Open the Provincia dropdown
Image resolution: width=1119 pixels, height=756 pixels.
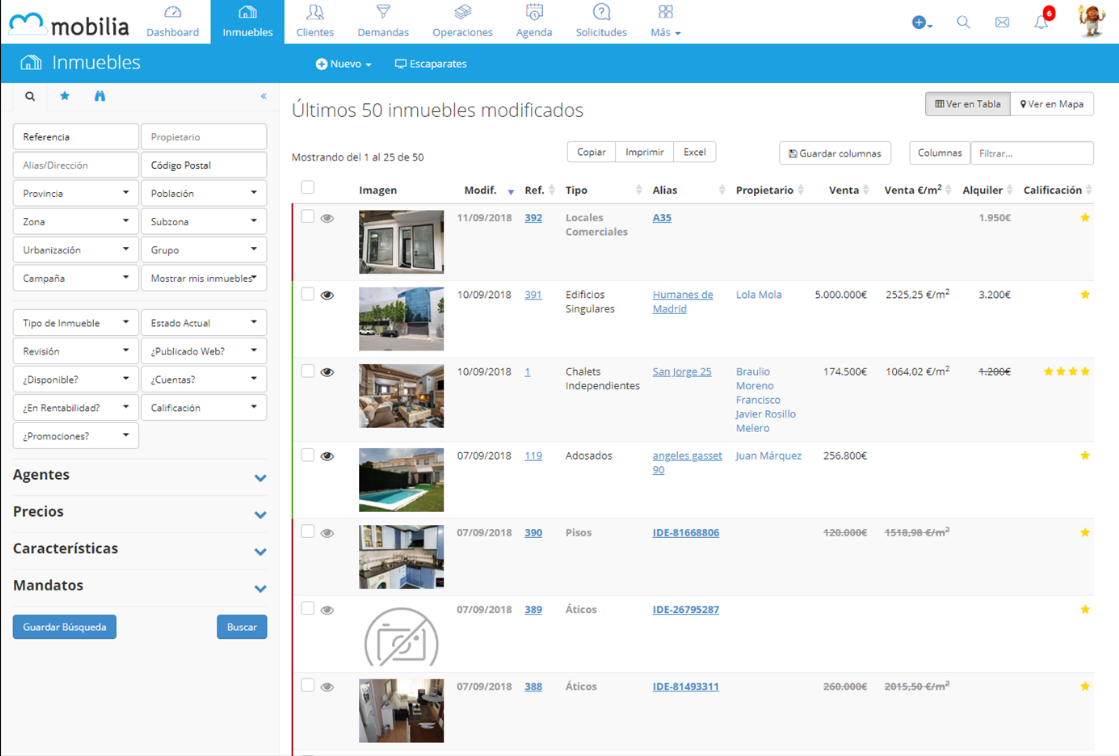[x=76, y=193]
